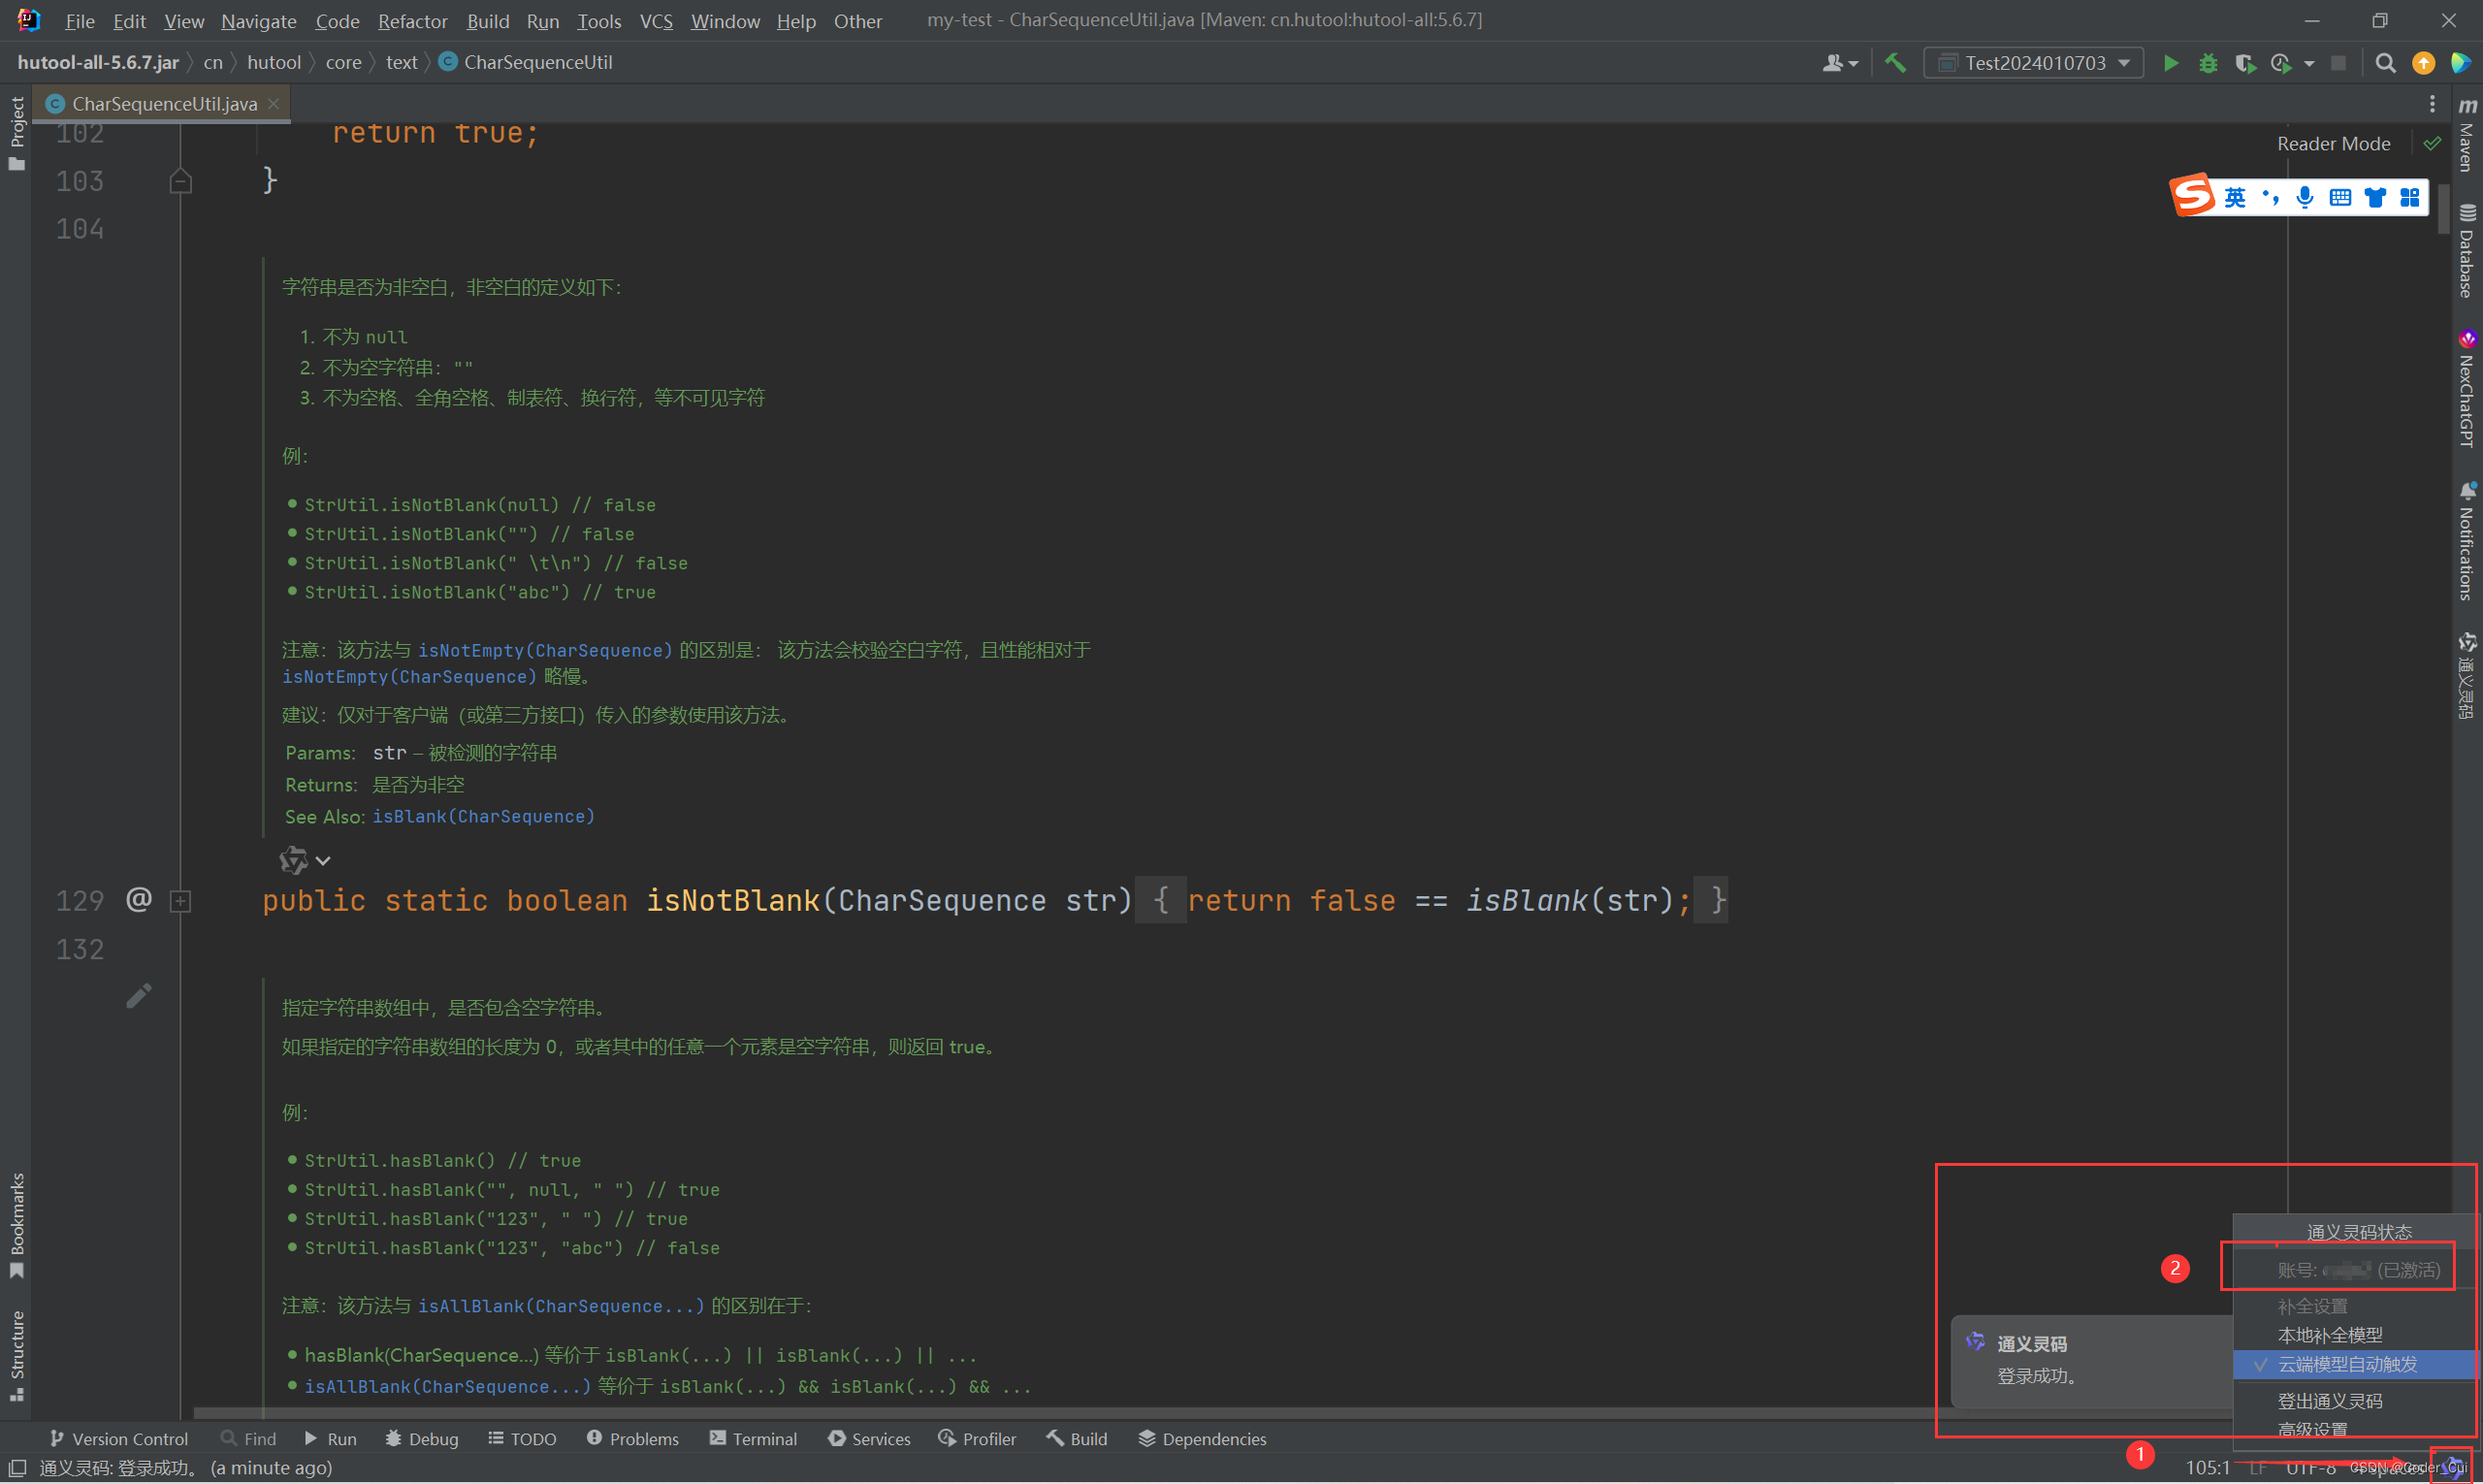Open Search Everywhere magnifier icon
The image size is (2483, 1484).
[x=2385, y=63]
